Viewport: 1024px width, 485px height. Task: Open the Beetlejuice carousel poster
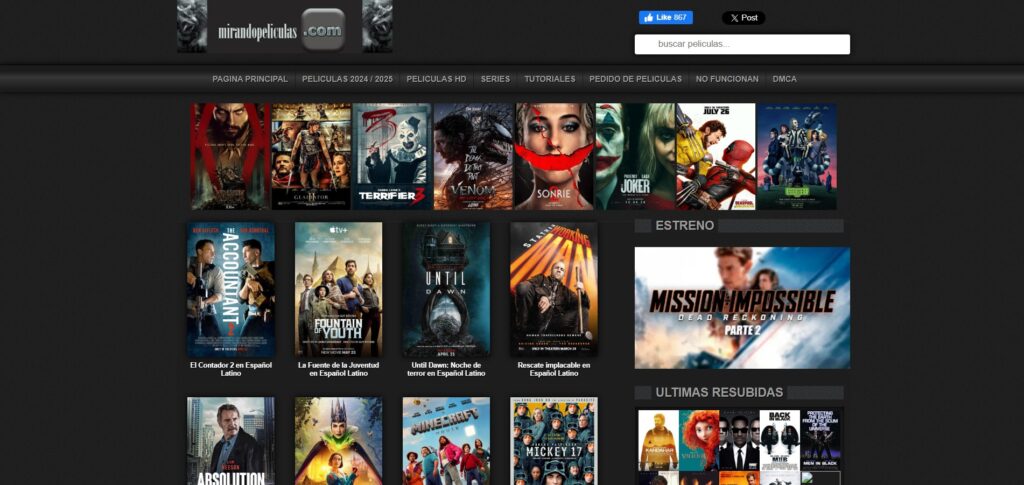(x=797, y=157)
